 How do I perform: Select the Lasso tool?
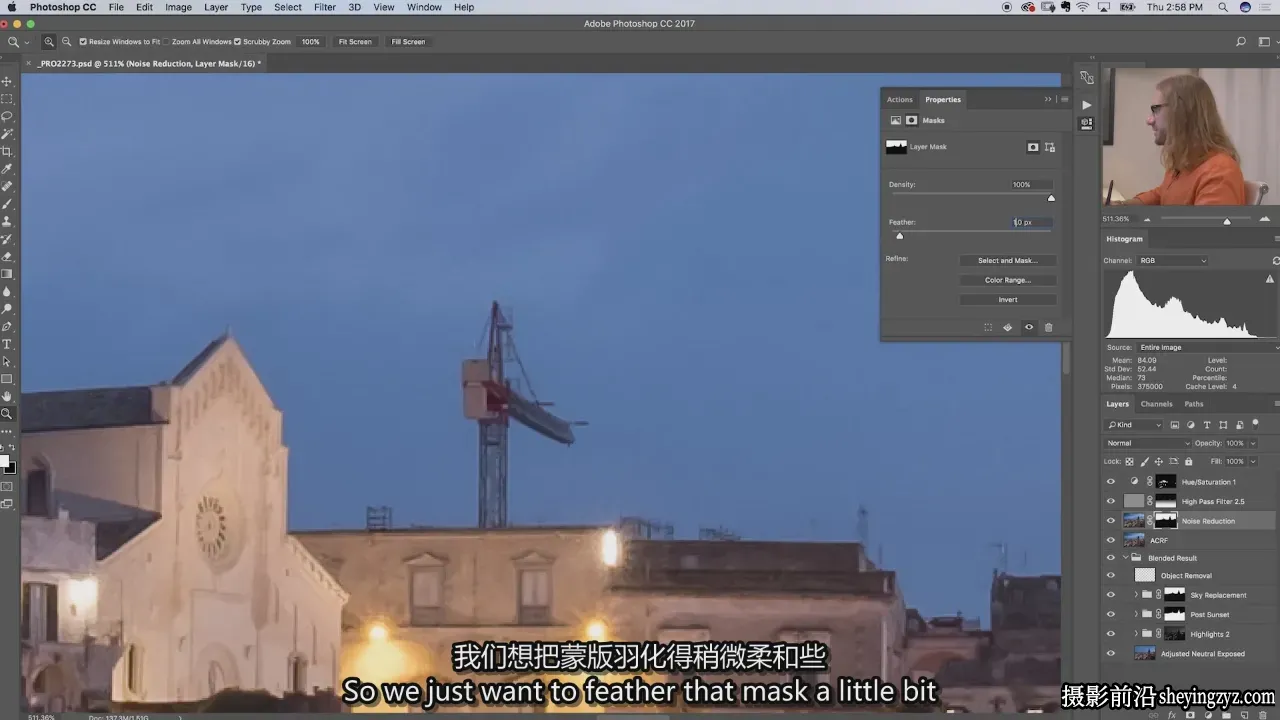point(7,116)
